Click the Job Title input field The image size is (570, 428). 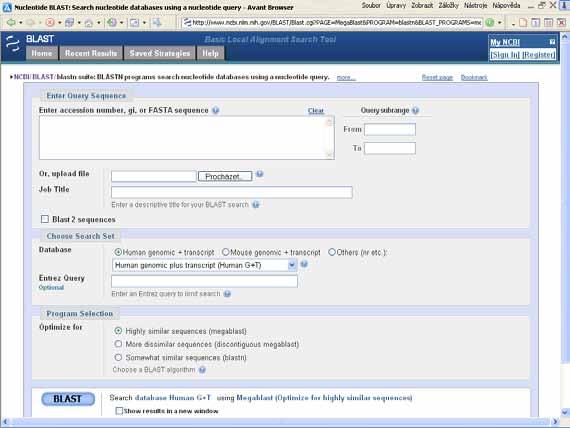tap(232, 192)
